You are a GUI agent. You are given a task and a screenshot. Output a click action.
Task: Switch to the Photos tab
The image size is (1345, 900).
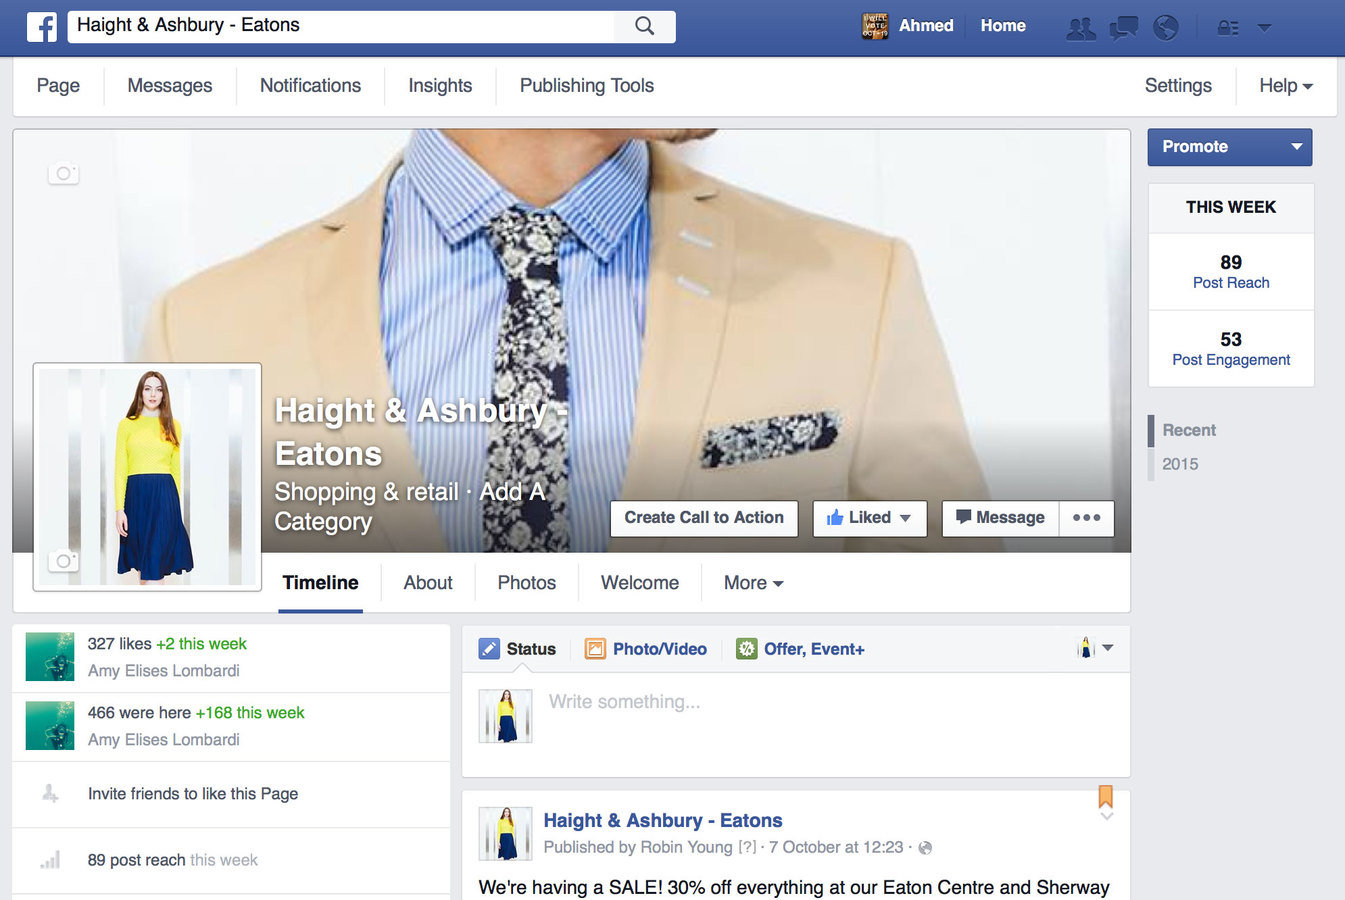coord(527,583)
